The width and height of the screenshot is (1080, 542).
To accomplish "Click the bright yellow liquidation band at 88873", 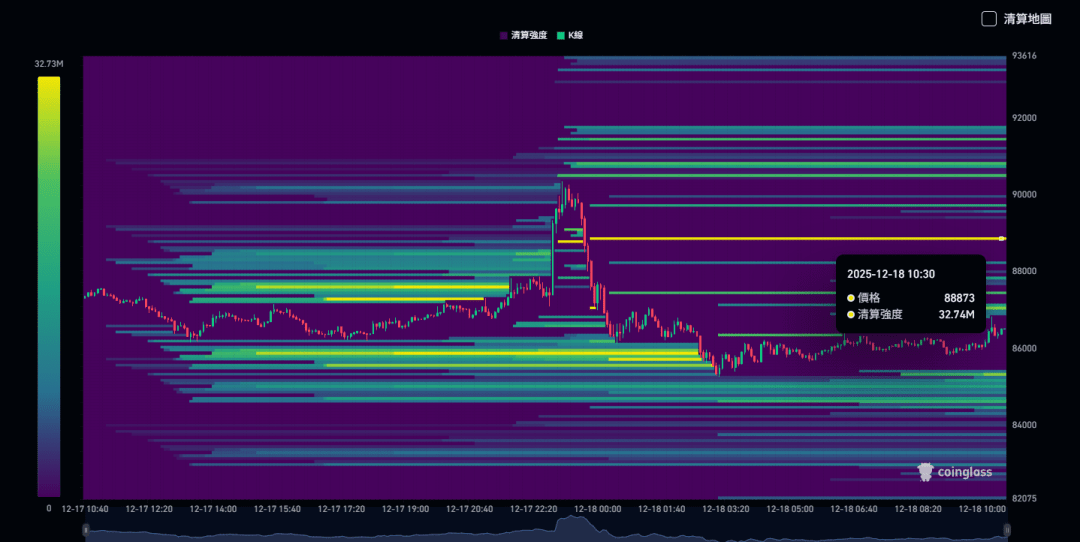I will click(797, 239).
